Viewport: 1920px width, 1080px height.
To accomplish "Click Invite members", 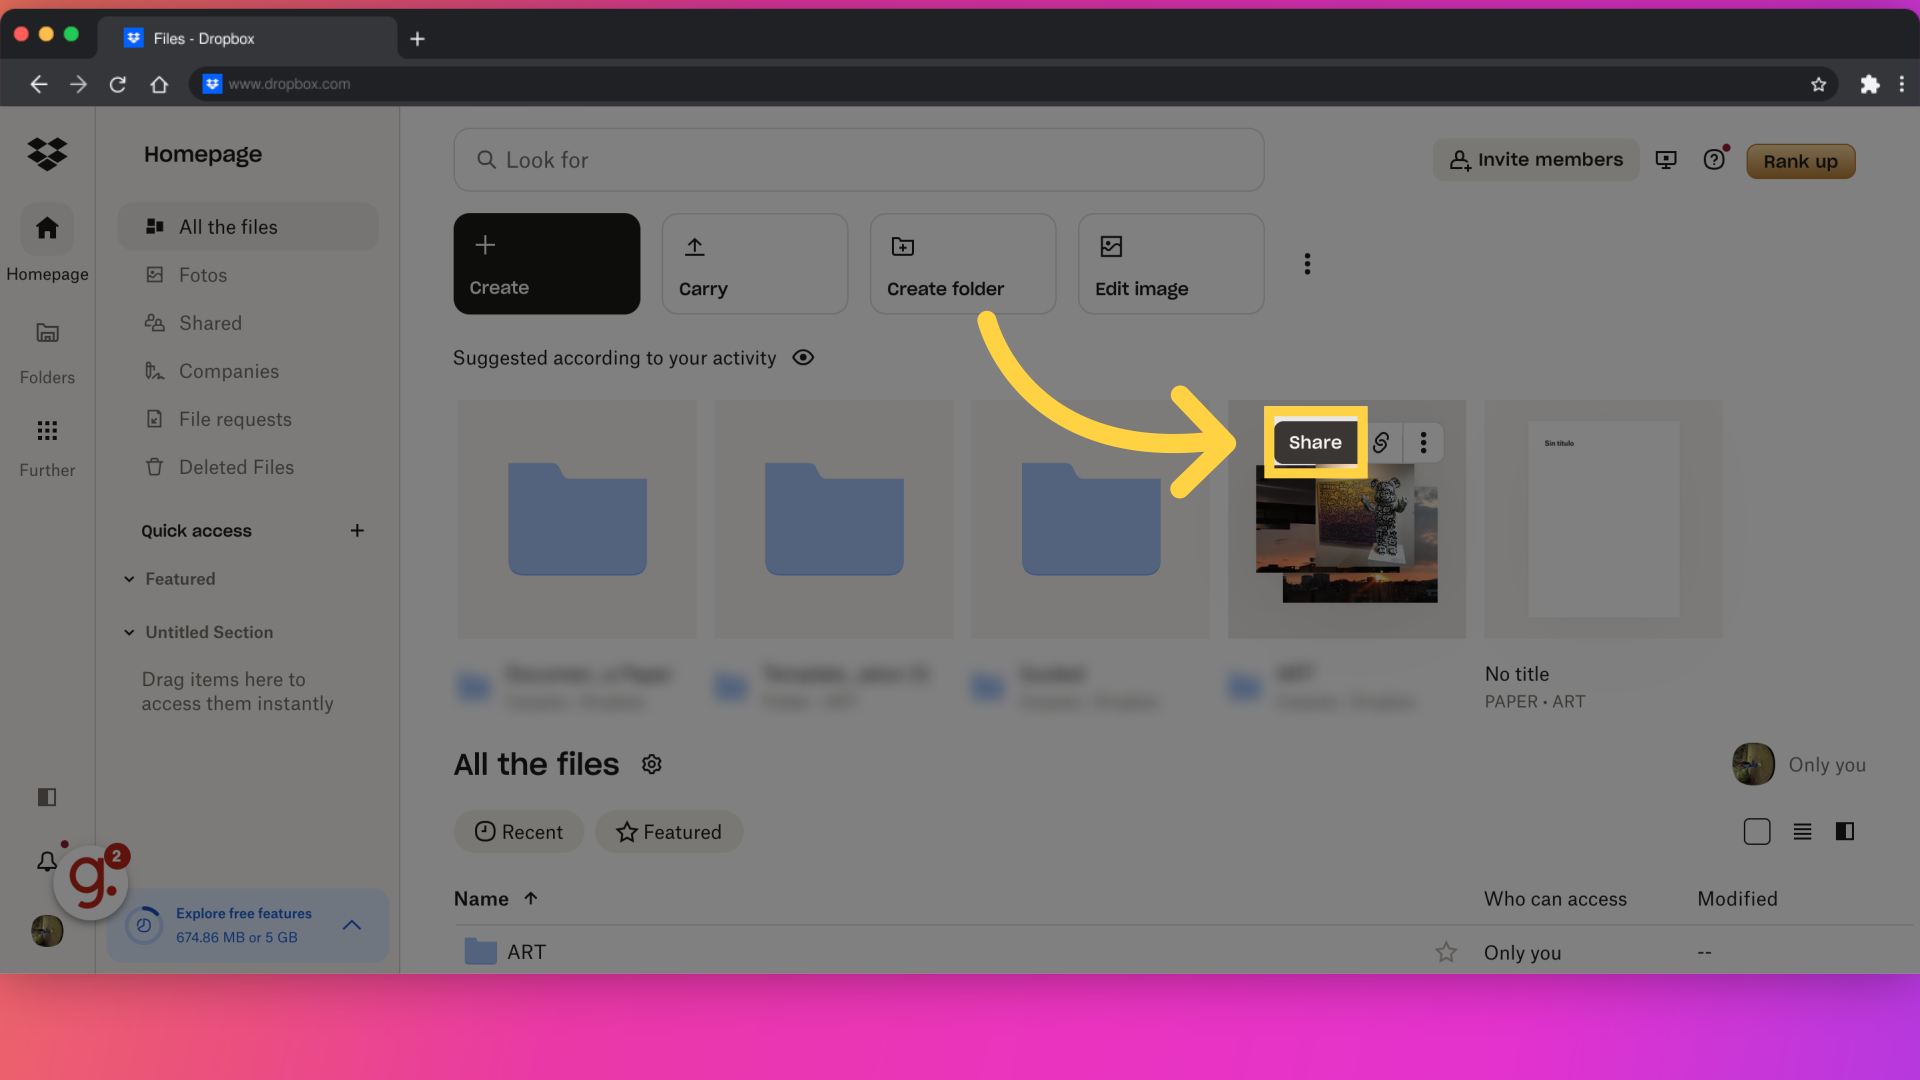I will [1536, 160].
